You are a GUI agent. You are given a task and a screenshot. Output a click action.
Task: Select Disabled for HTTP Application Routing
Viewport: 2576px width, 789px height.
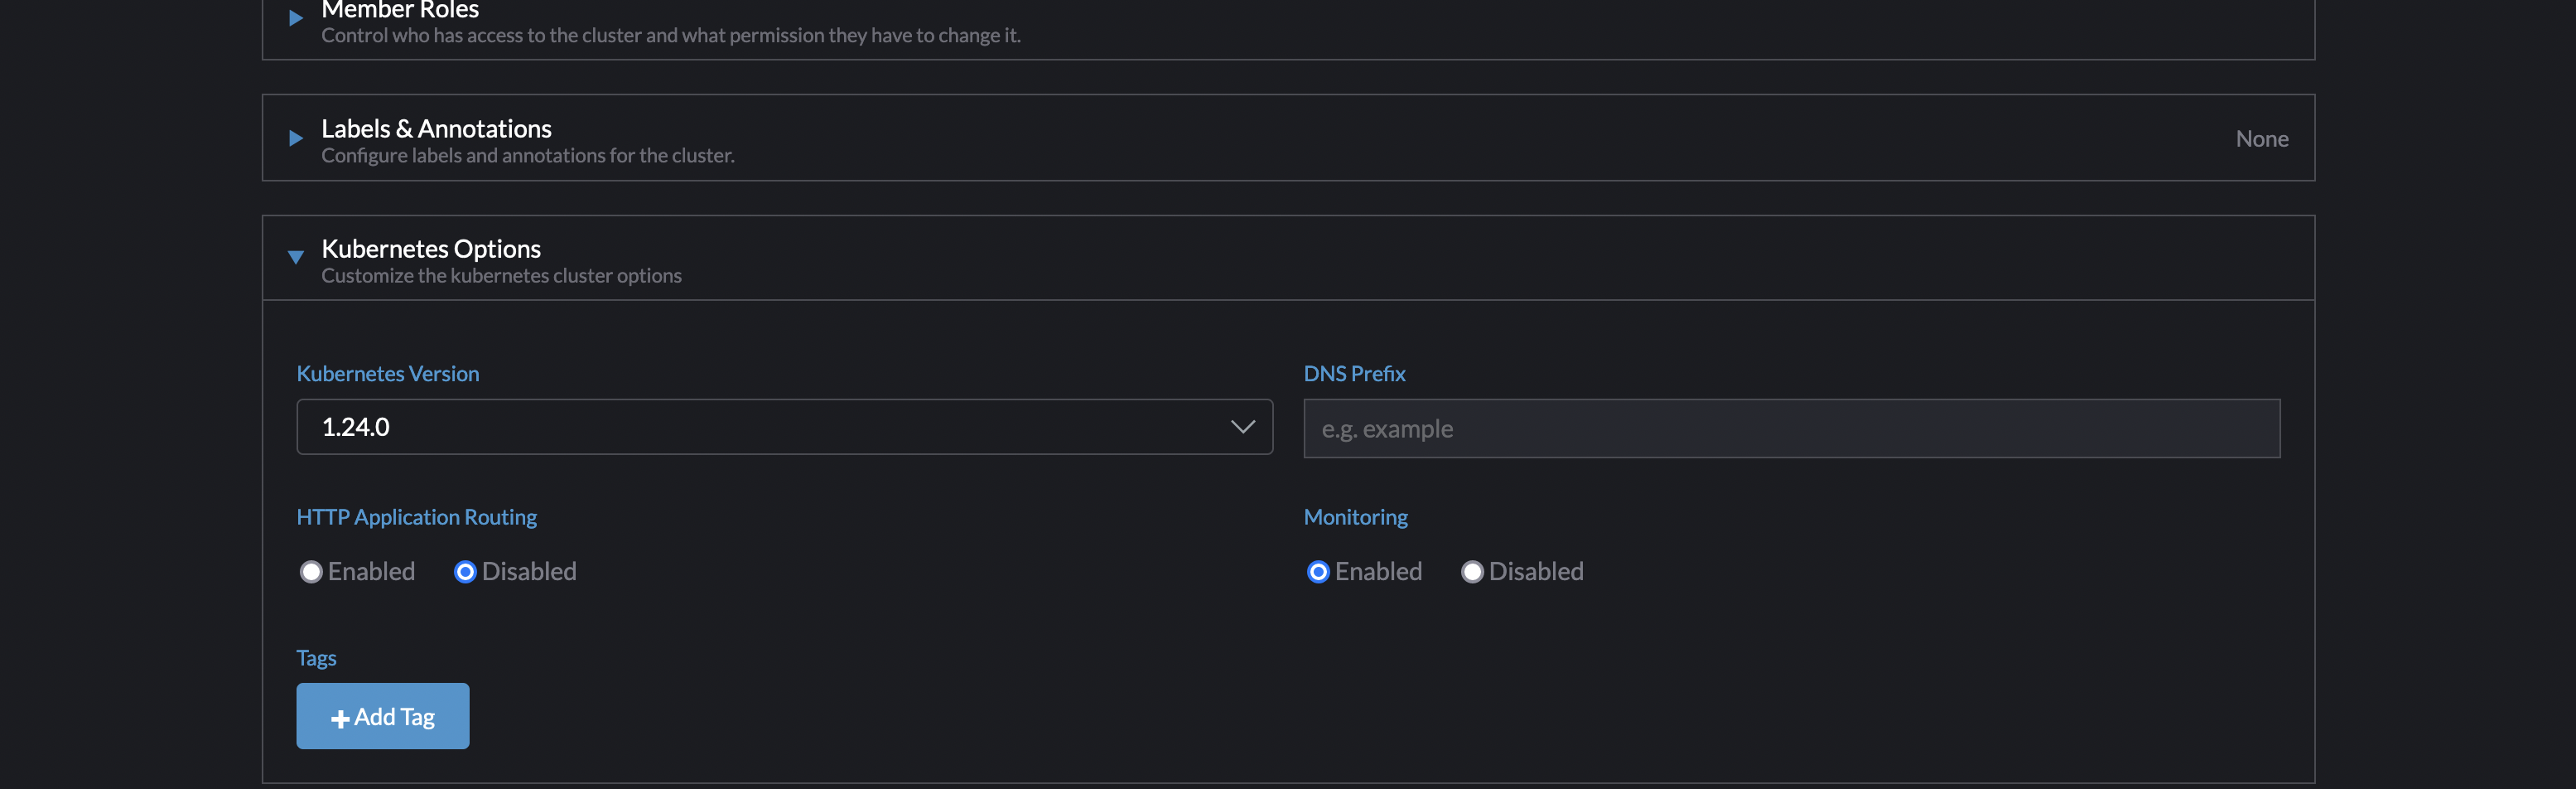[x=465, y=571]
